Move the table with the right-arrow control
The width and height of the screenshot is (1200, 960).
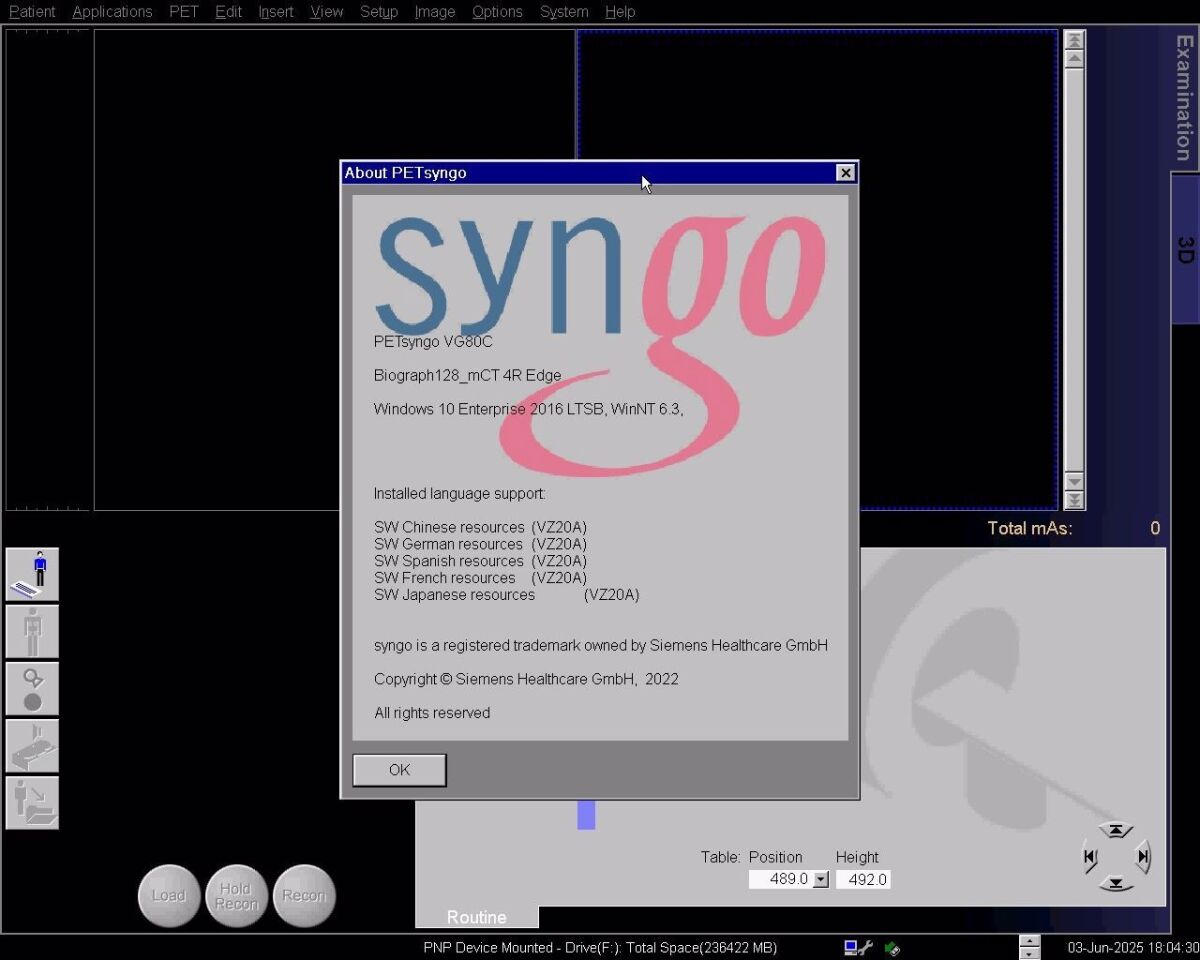1143,856
